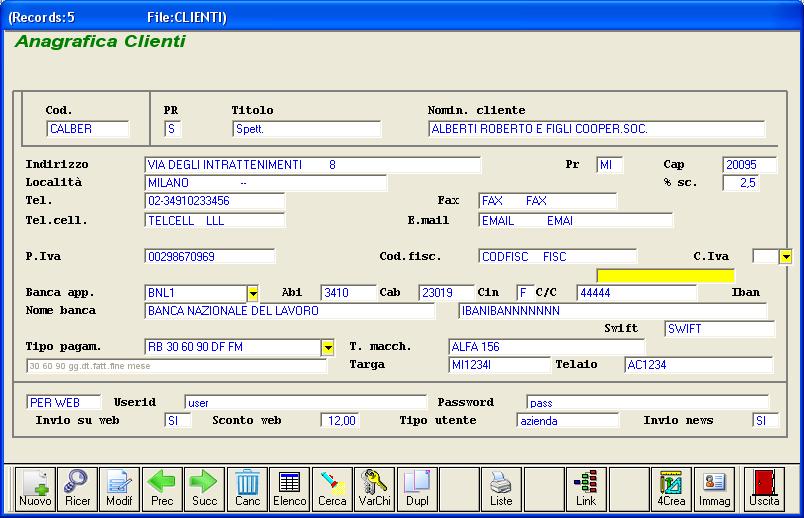Click the Nome banca field BANCA NAZIONALE
The height and width of the screenshot is (518, 804).
290,311
